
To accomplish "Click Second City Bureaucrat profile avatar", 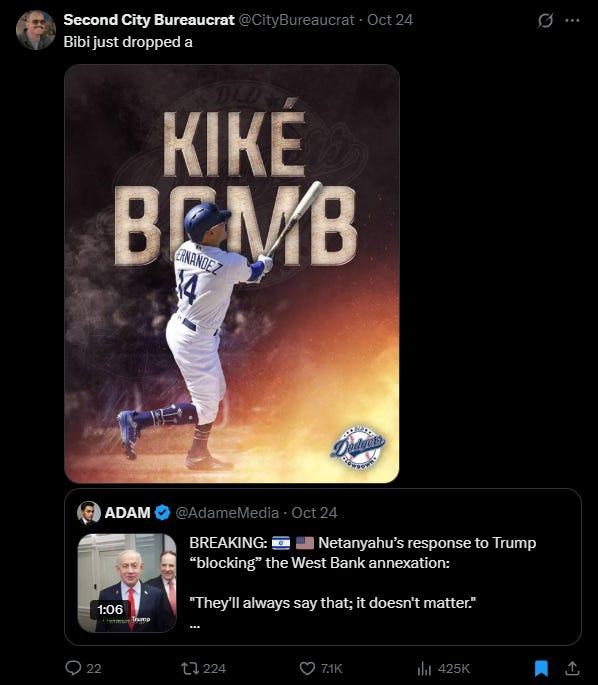I will point(36,30).
